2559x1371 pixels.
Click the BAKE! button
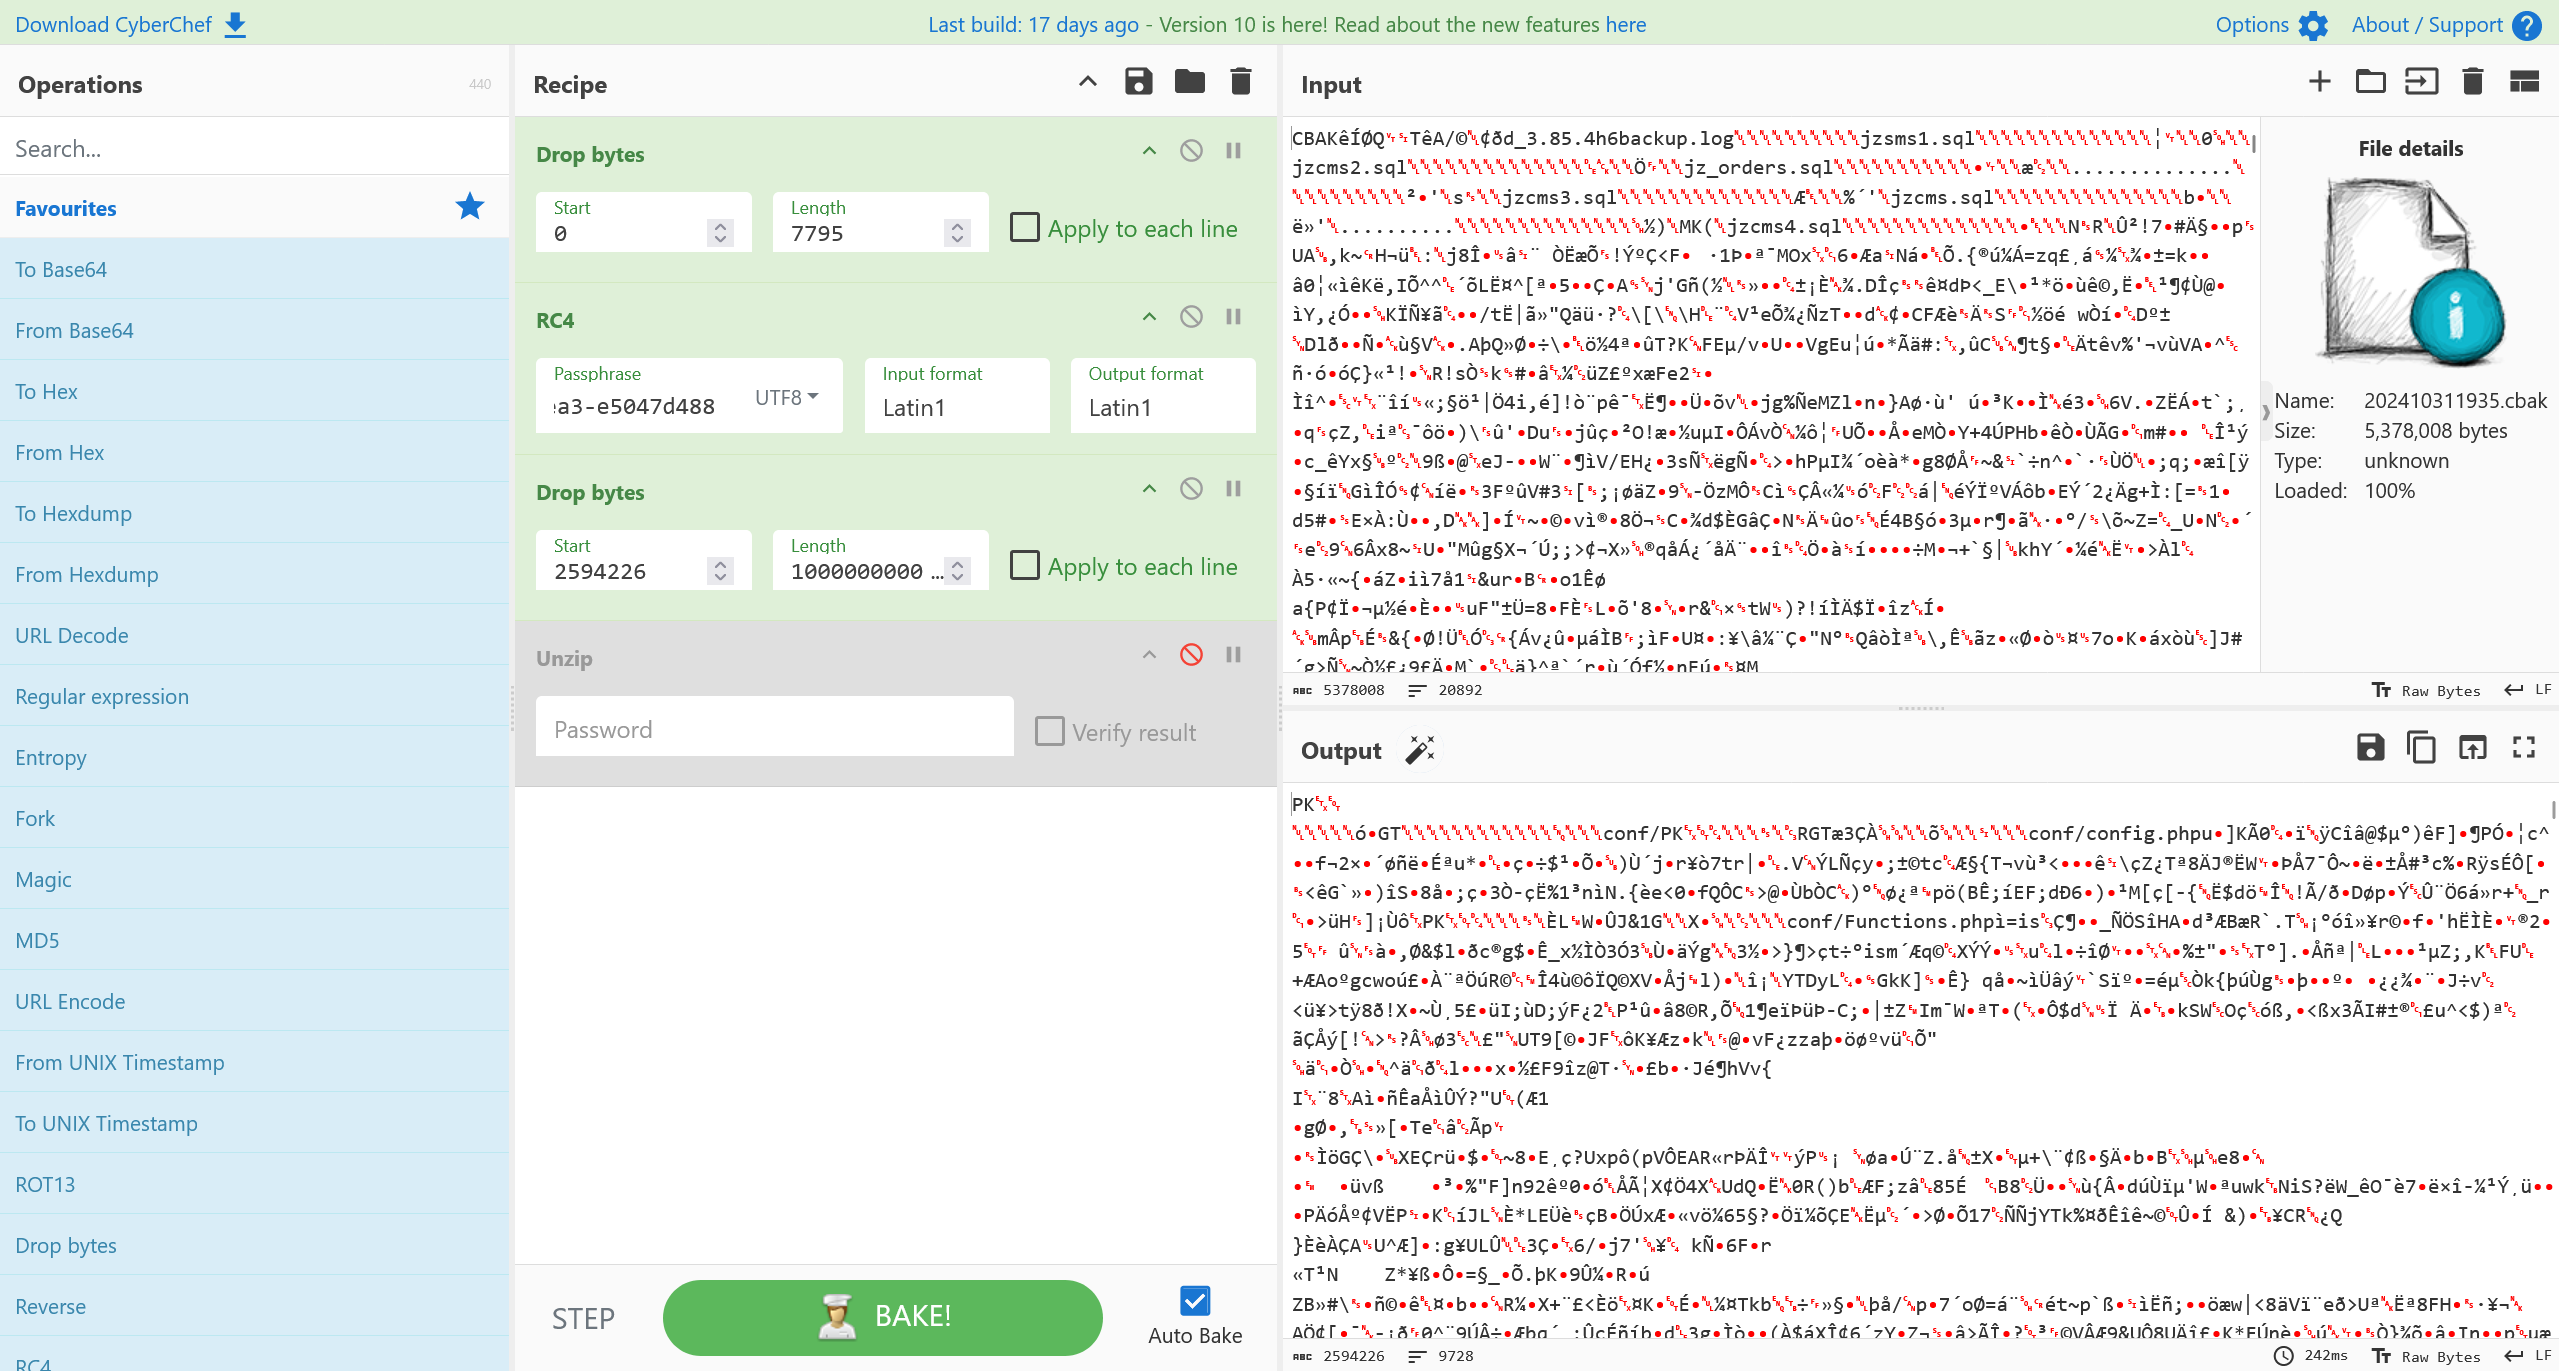[882, 1317]
